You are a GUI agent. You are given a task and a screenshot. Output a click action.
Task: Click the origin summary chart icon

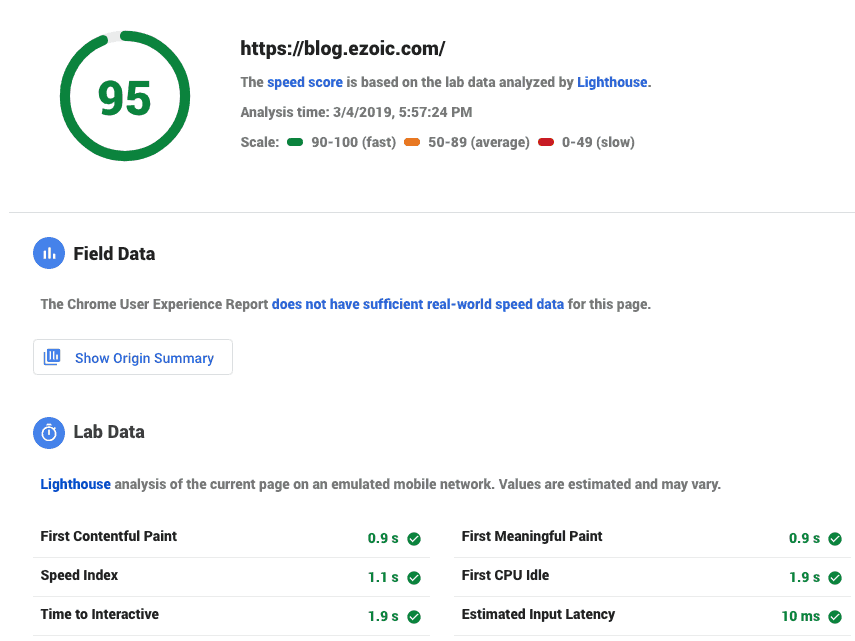pyautogui.click(x=52, y=357)
